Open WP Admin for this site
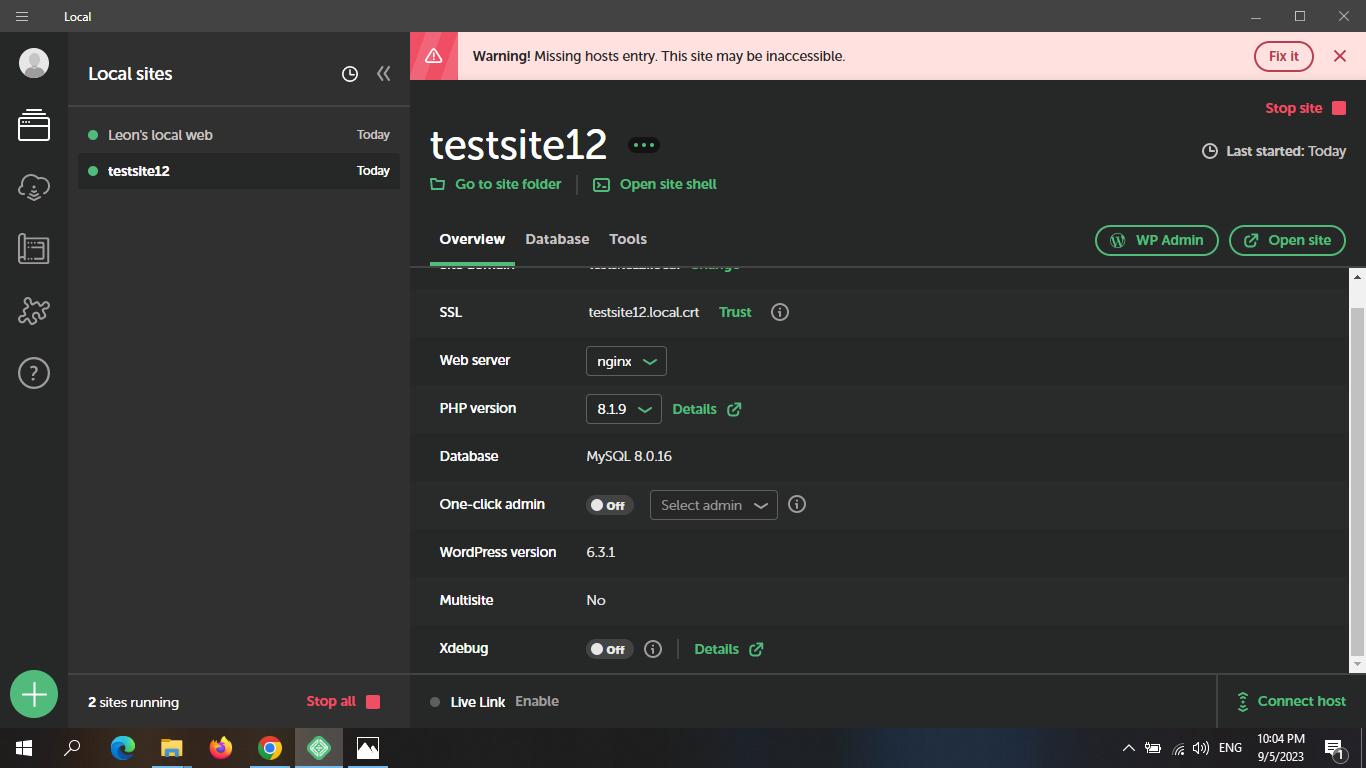 [1157, 240]
